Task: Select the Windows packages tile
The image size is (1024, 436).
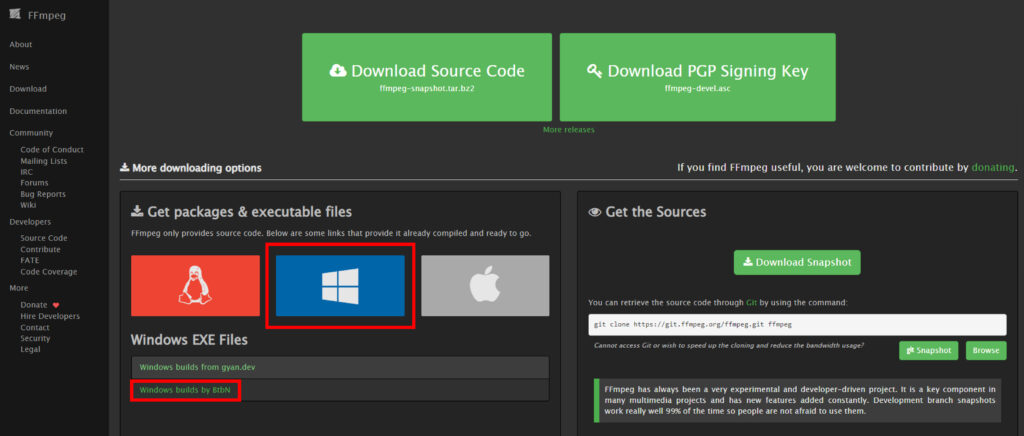Action: [x=340, y=285]
